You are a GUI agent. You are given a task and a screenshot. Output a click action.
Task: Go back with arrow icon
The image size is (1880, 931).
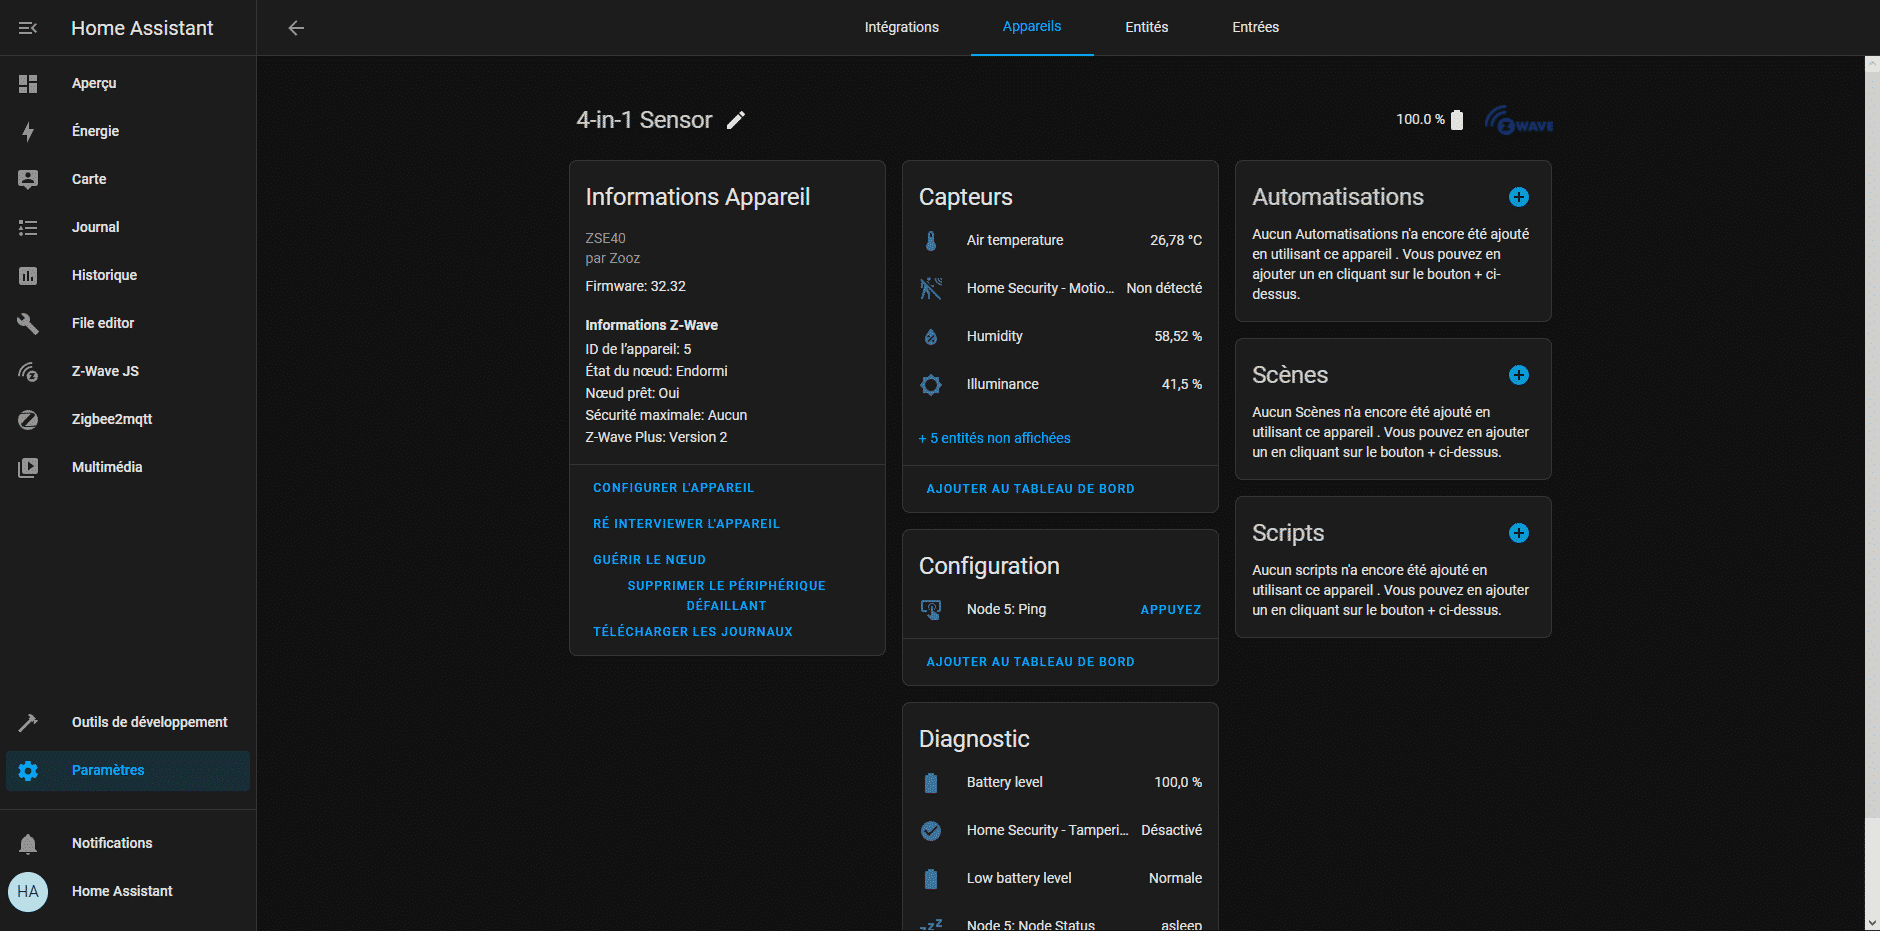[296, 28]
